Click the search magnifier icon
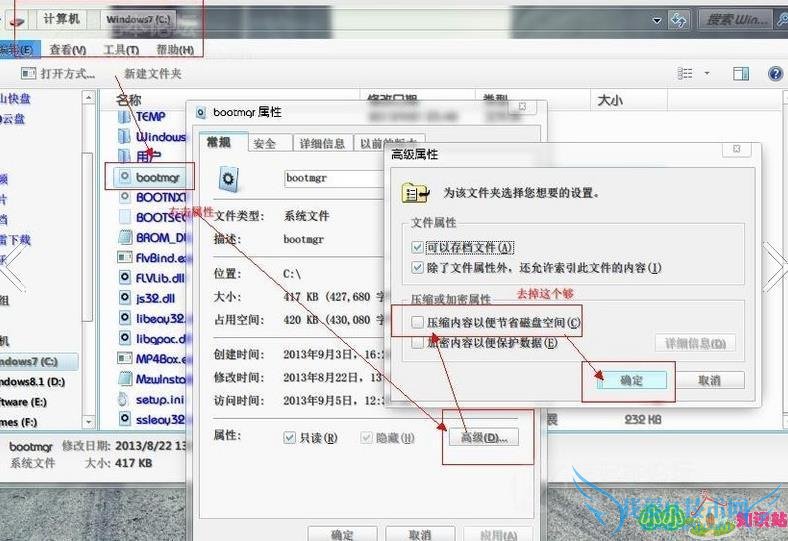Image resolution: width=788 pixels, height=541 pixels. [782, 20]
